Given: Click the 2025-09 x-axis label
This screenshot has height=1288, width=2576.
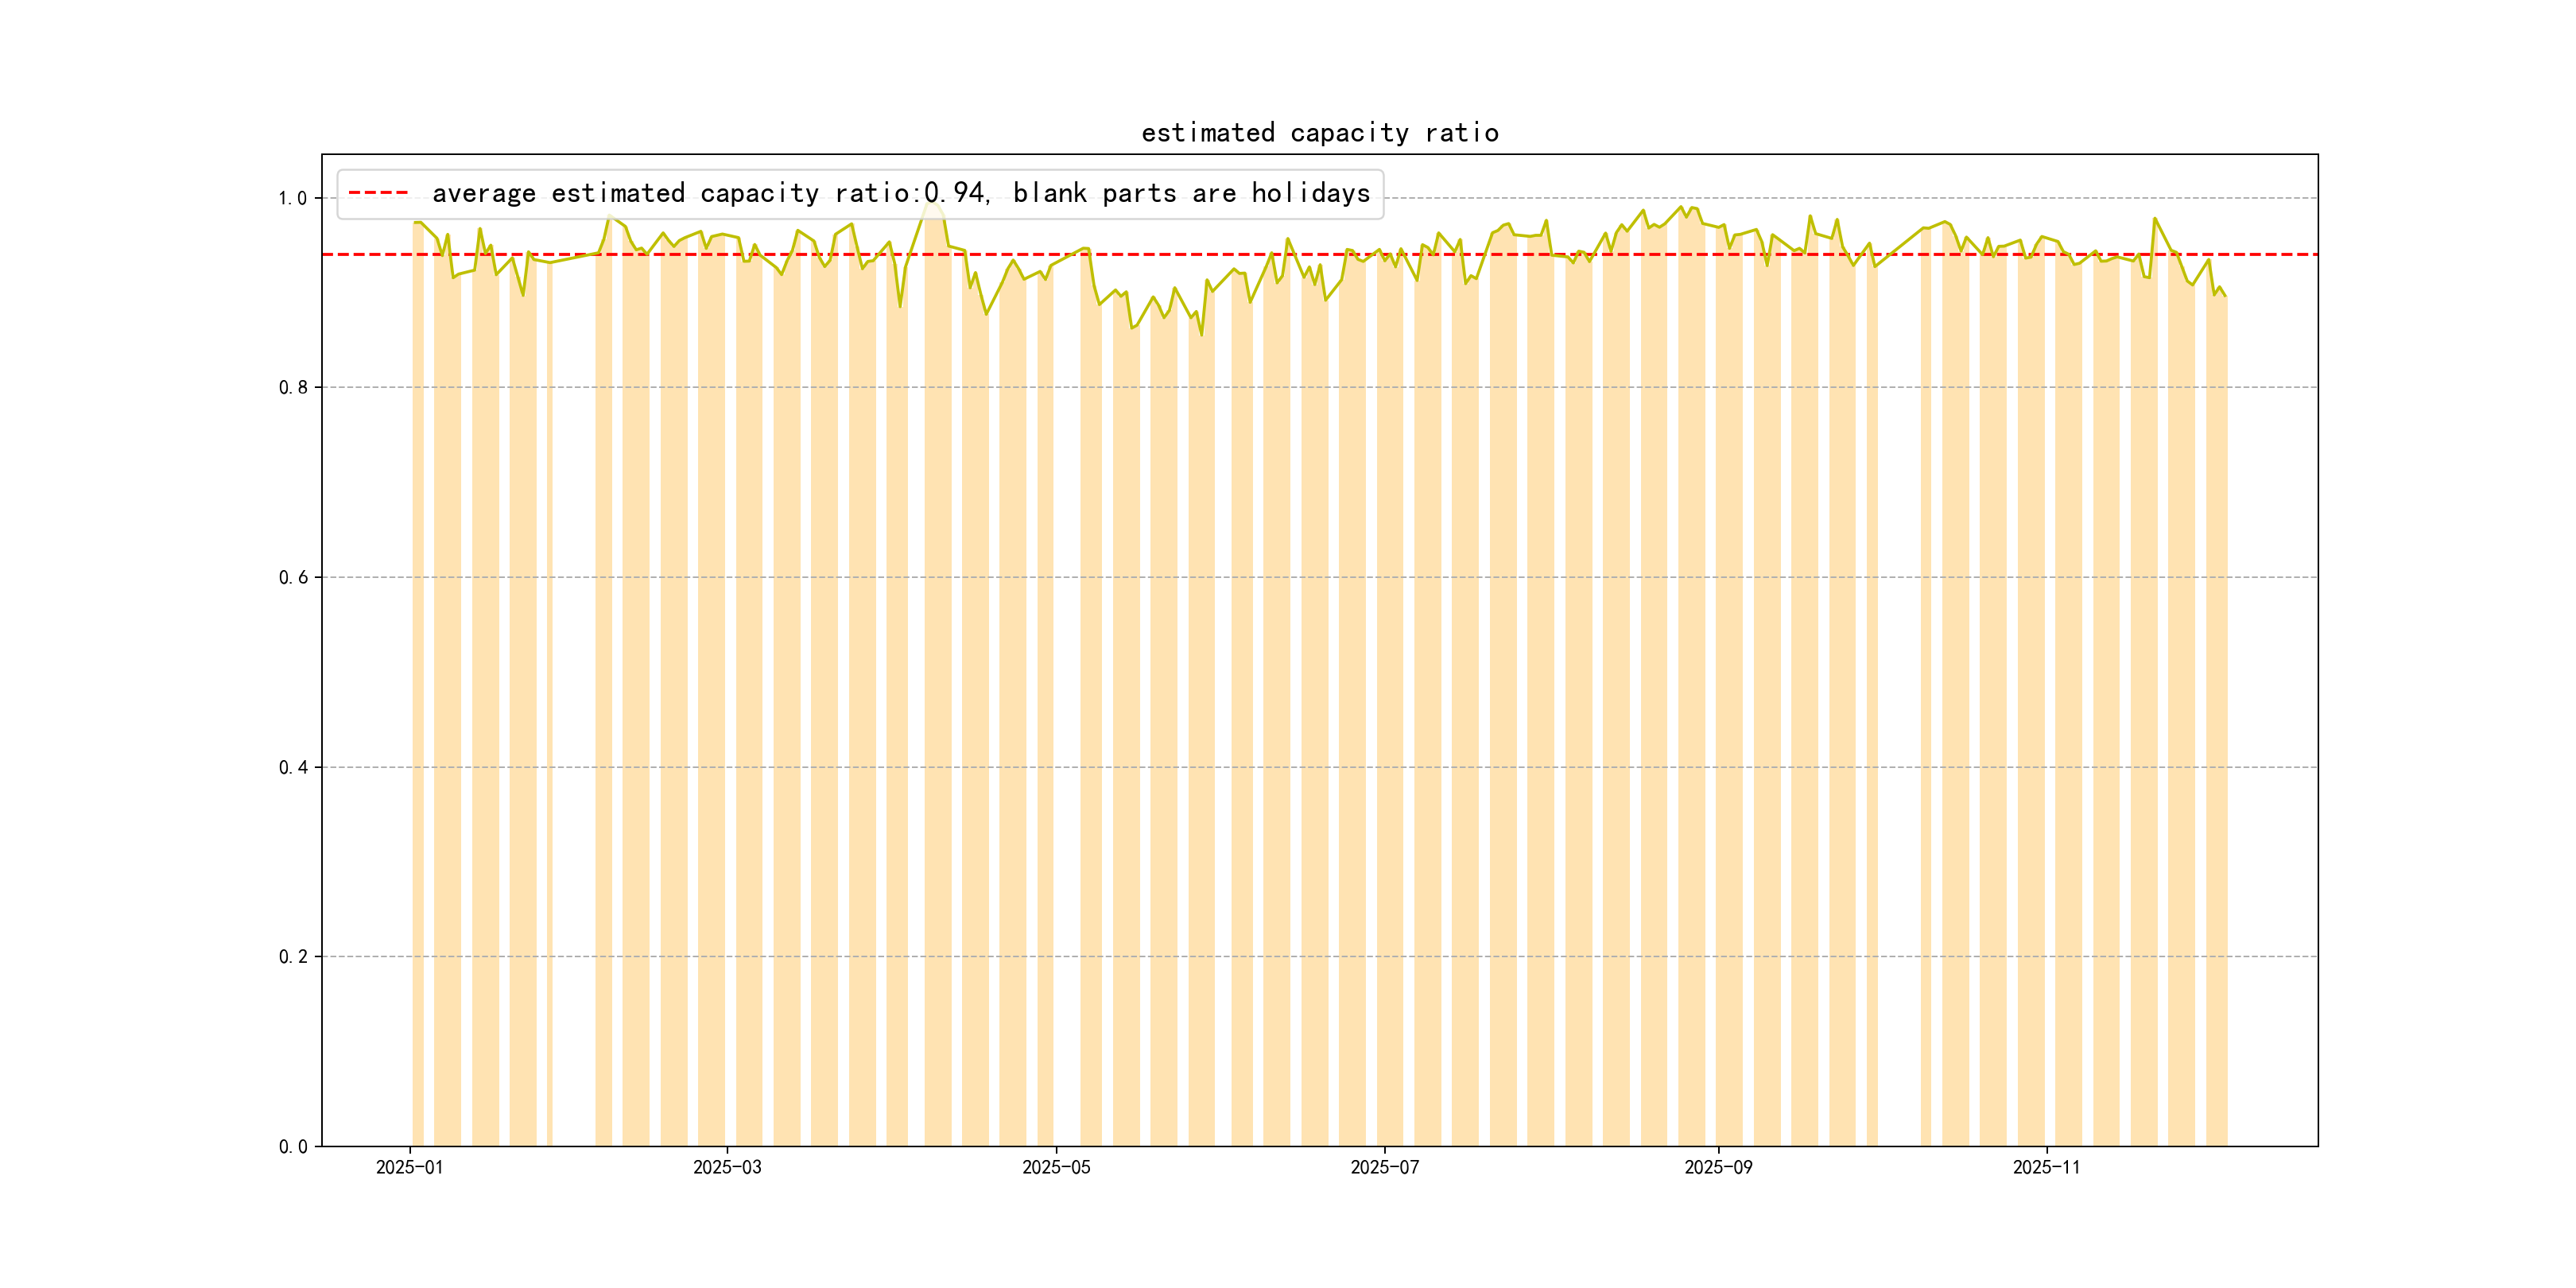Looking at the screenshot, I should tap(1718, 1167).
